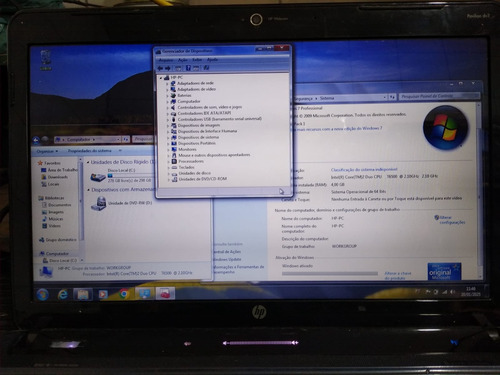Open Windows Media Player from taskbar
Screen dimensions: 500x375
[x=103, y=294]
